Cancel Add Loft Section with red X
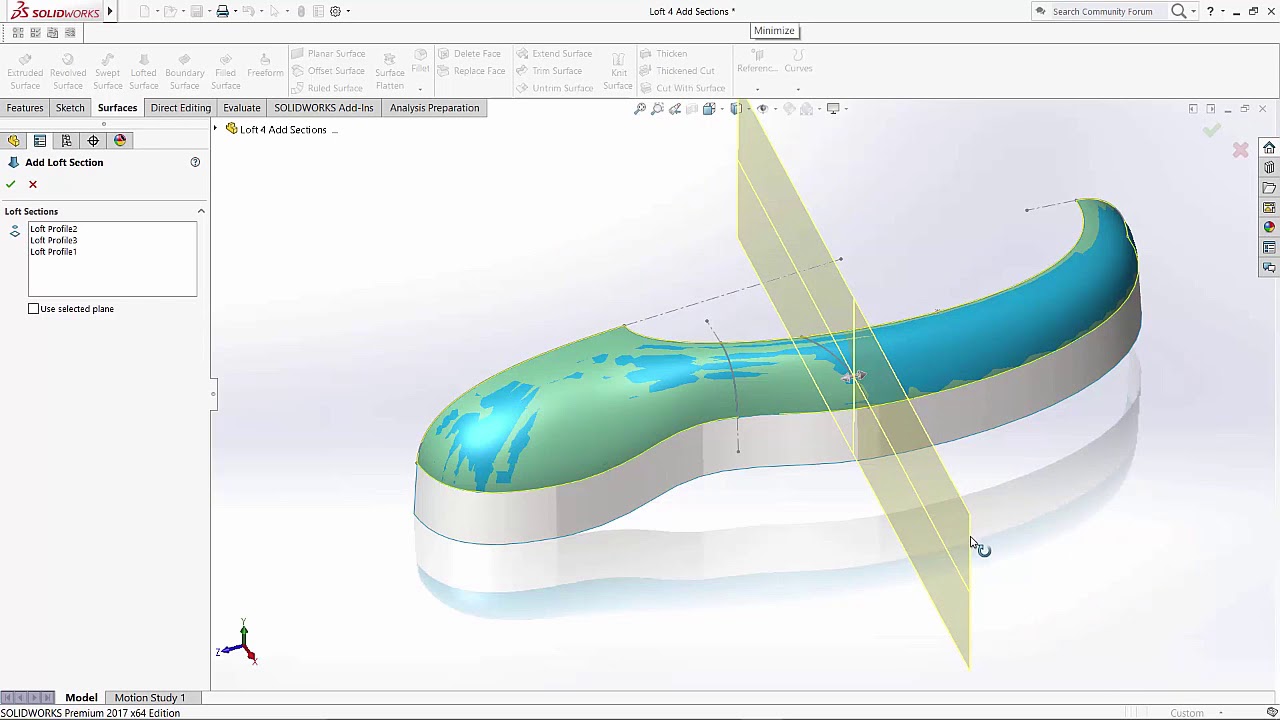 [33, 184]
